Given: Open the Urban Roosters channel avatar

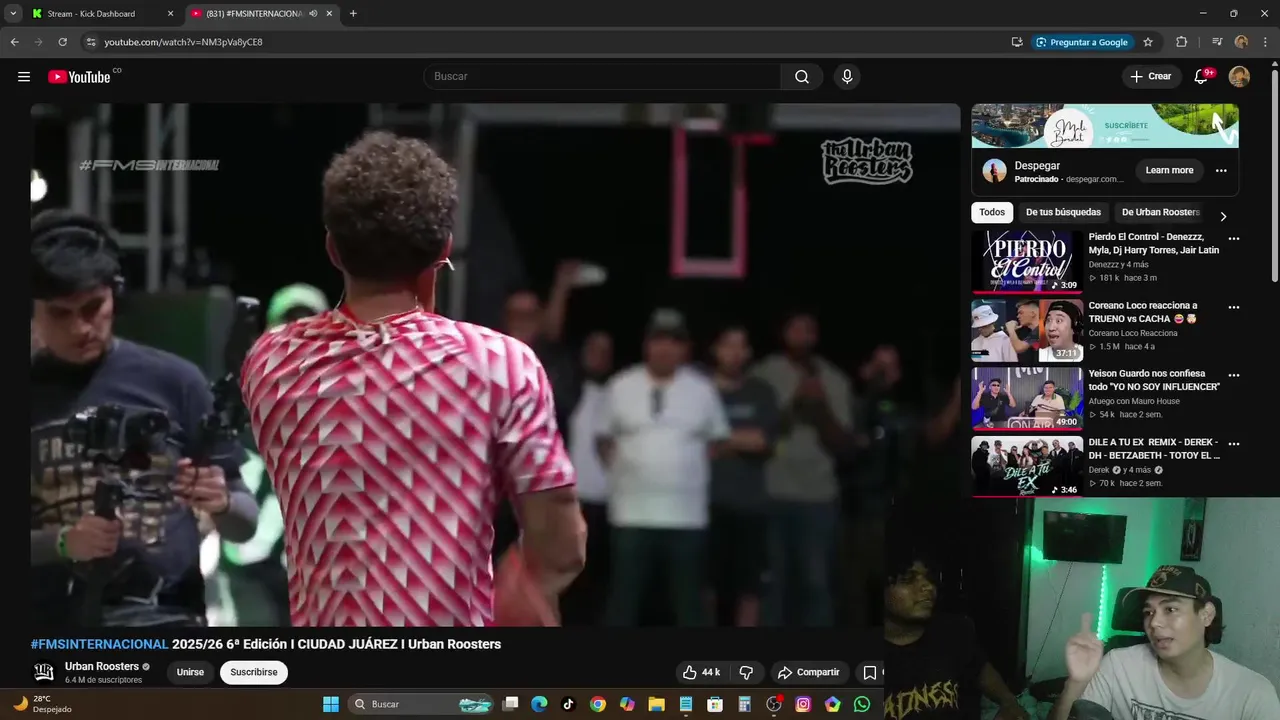Looking at the screenshot, I should click(44, 672).
